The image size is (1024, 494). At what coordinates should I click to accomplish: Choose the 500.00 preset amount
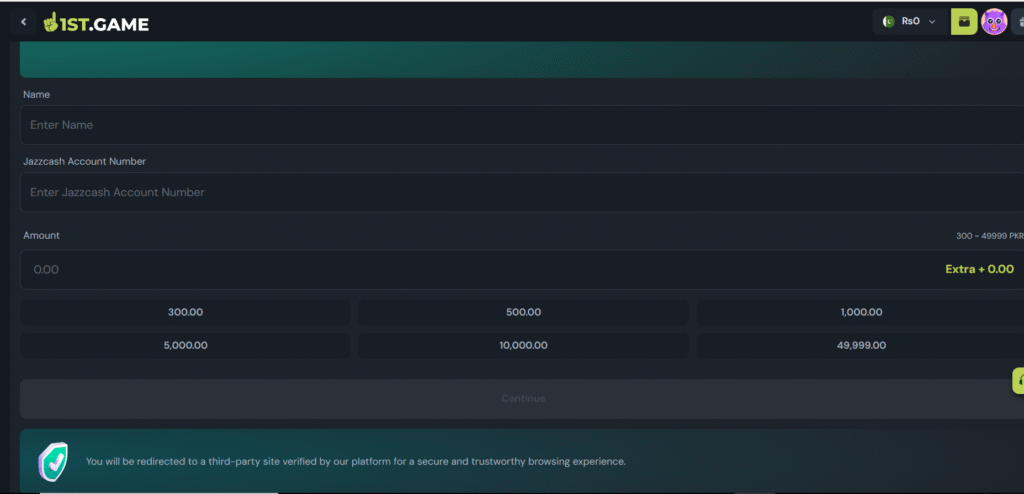coord(523,312)
